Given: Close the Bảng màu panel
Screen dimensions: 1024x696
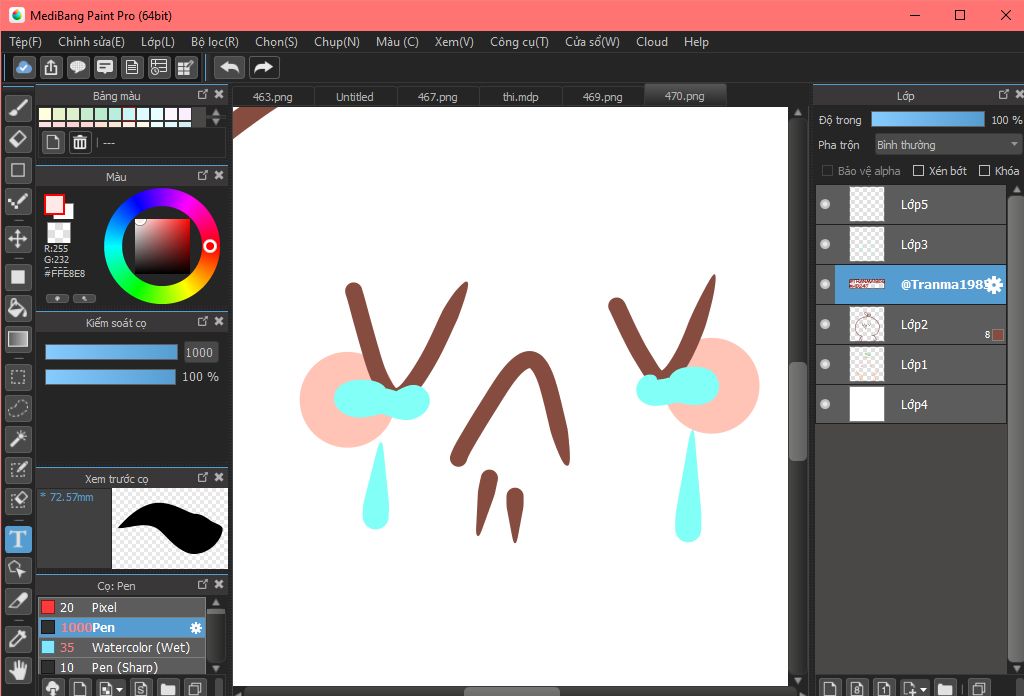Looking at the screenshot, I should point(219,95).
